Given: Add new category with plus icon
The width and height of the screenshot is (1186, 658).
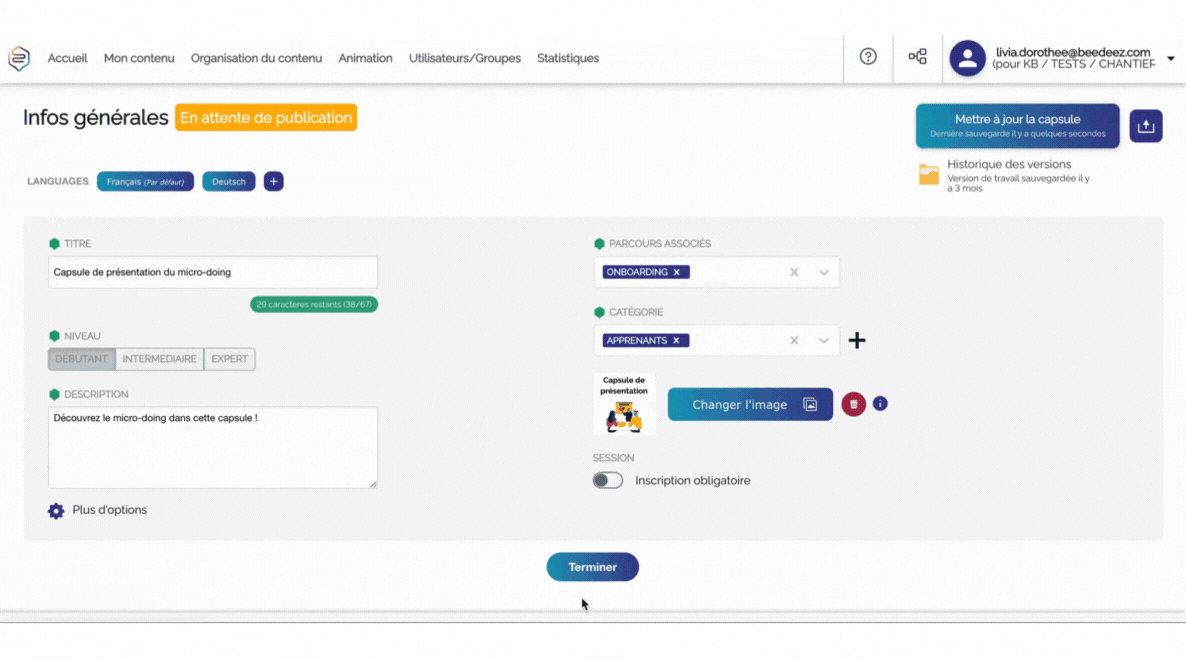Looking at the screenshot, I should point(857,341).
